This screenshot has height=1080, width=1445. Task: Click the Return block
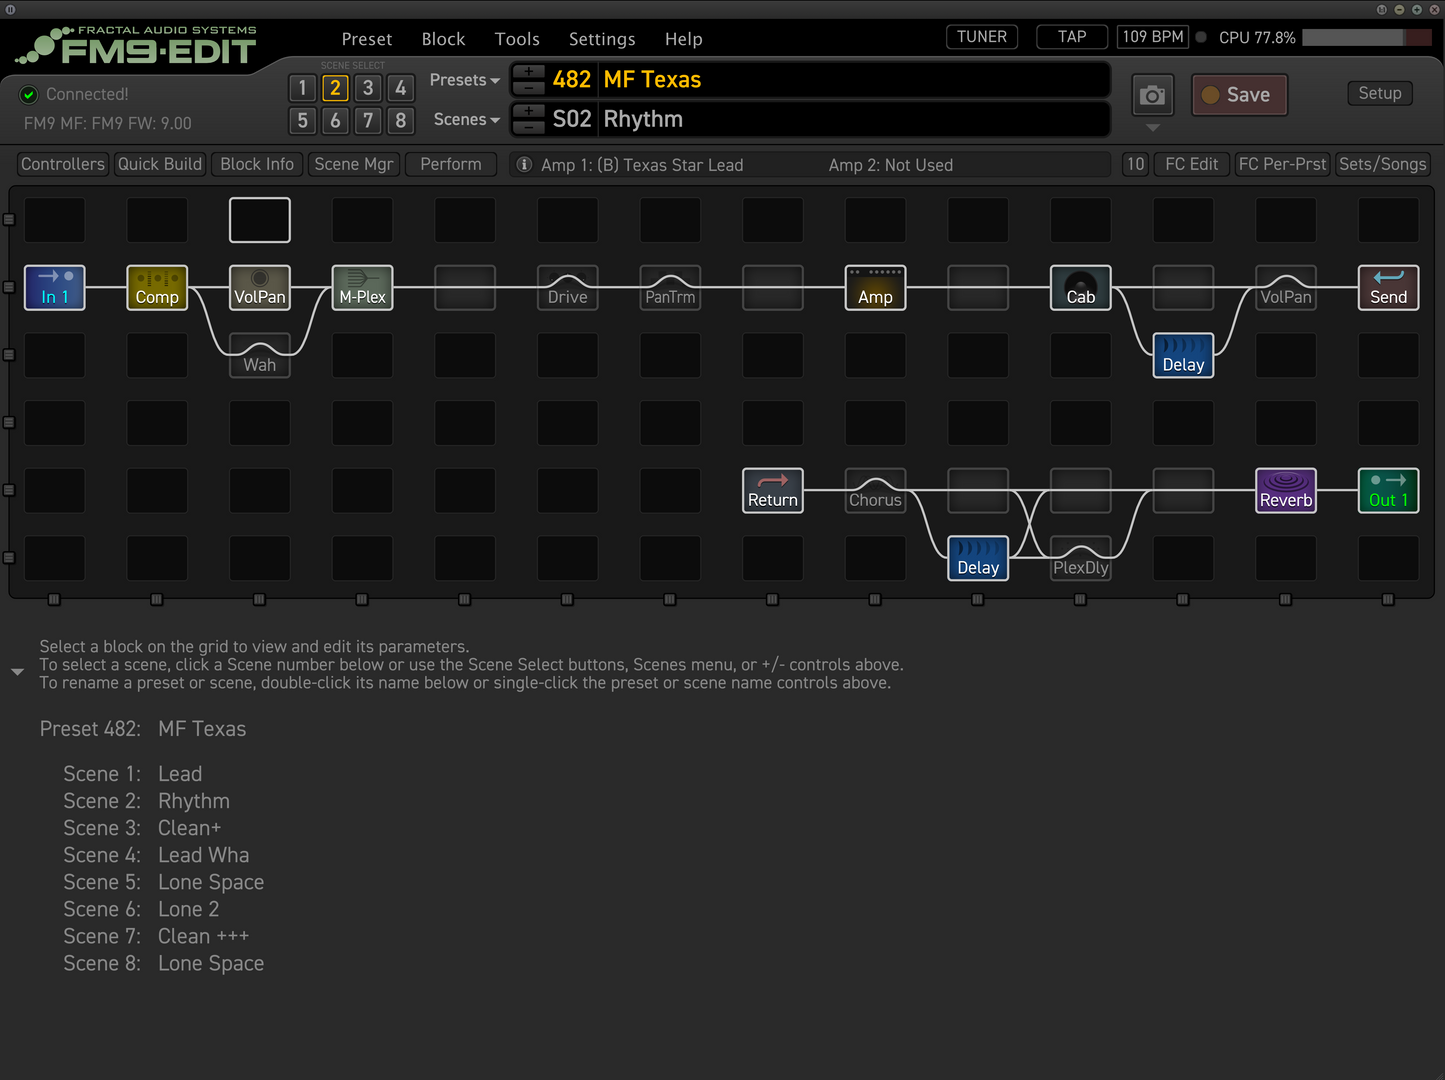[x=772, y=490]
